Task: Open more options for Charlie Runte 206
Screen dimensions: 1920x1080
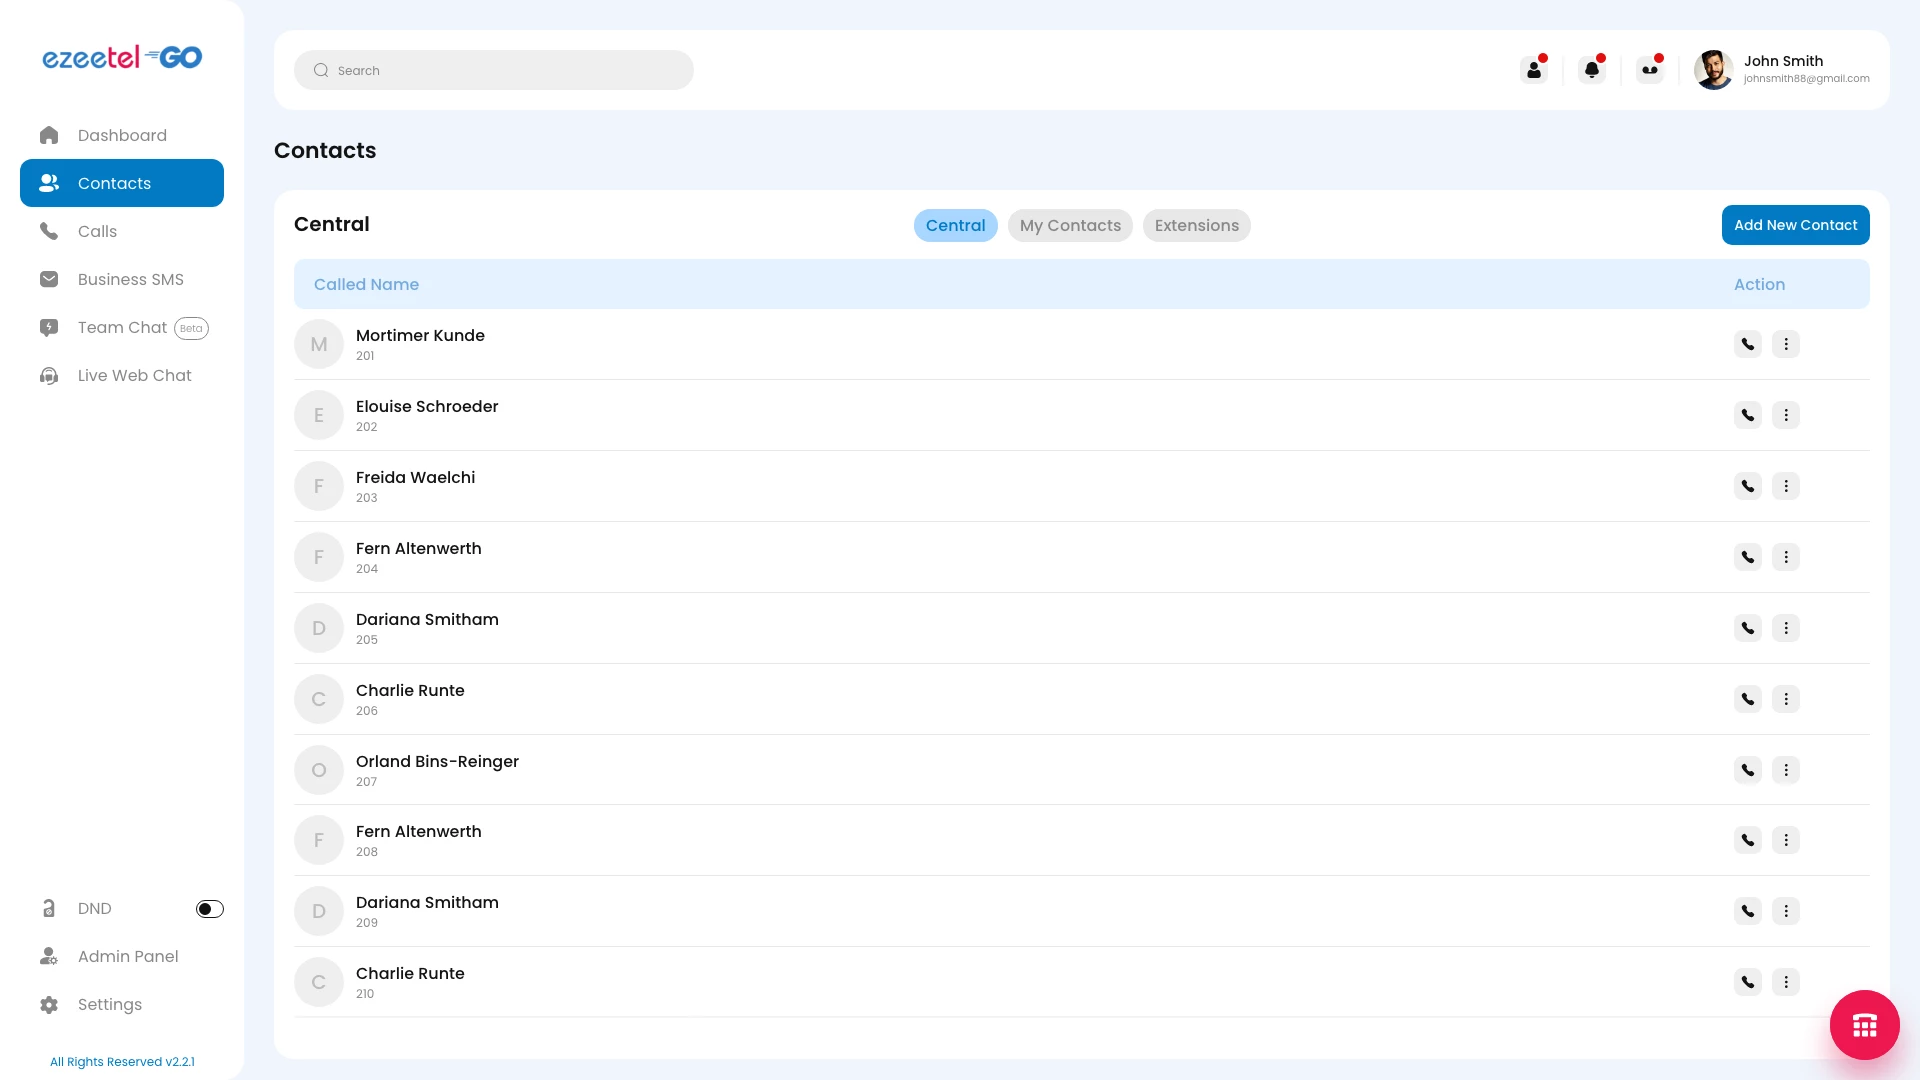Action: point(1787,699)
